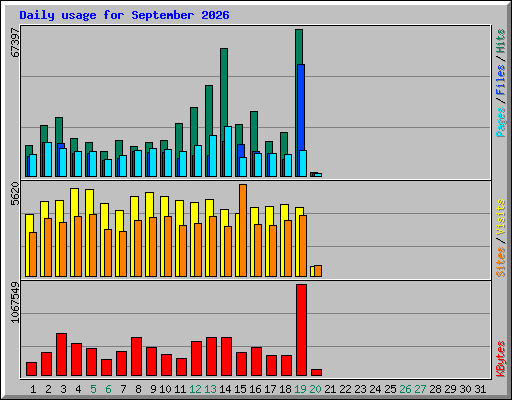
Task: Click day 11 on the x-axis
Action: tap(180, 389)
